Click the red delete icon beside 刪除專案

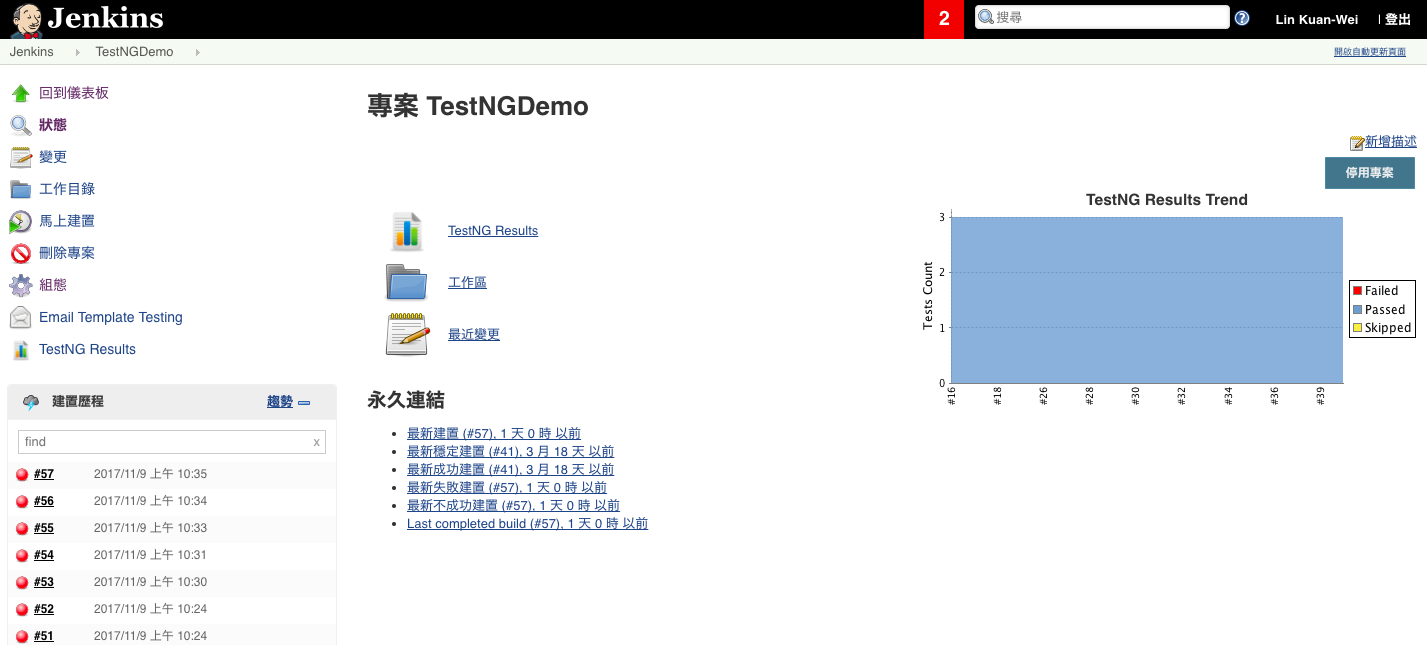coord(20,253)
